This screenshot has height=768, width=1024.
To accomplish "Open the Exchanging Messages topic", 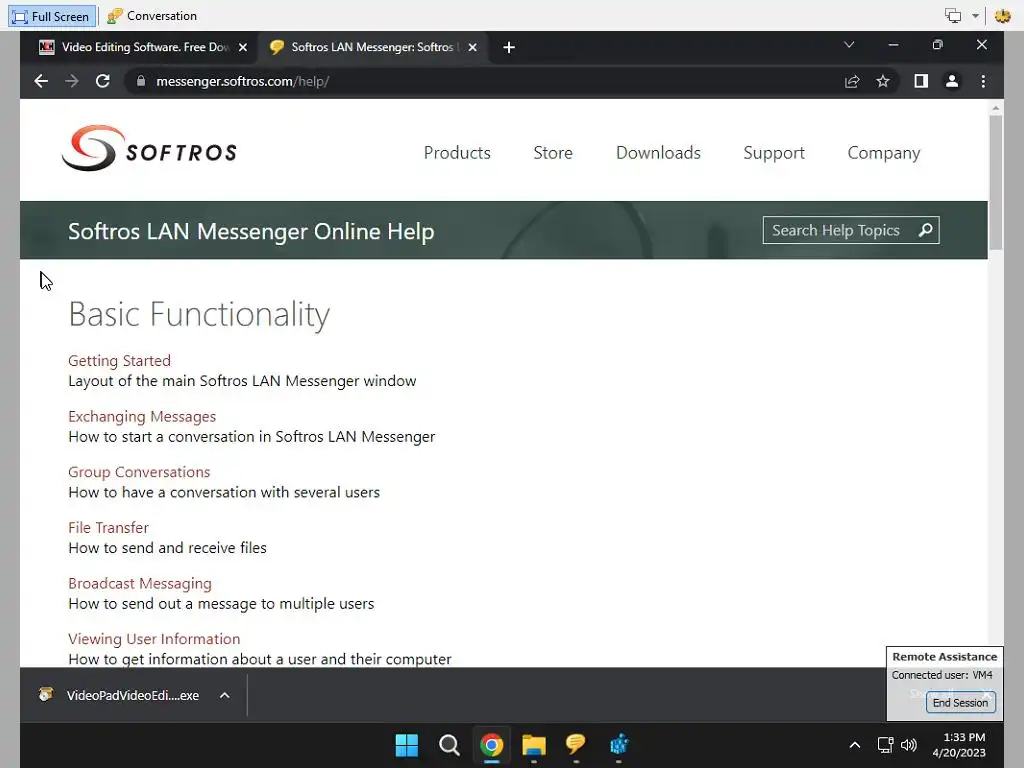I will coord(142,416).
